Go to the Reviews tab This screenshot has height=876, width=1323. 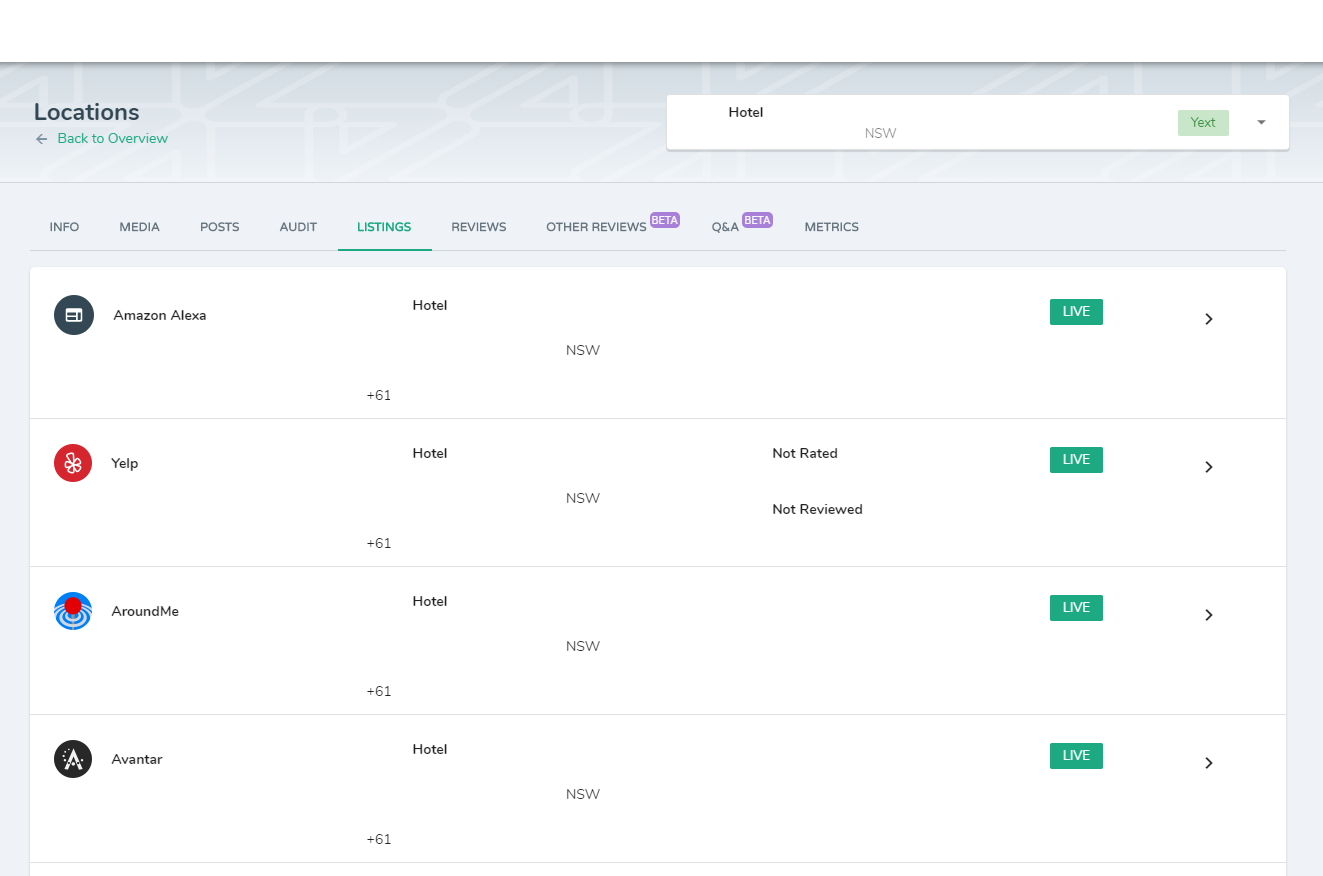478,227
